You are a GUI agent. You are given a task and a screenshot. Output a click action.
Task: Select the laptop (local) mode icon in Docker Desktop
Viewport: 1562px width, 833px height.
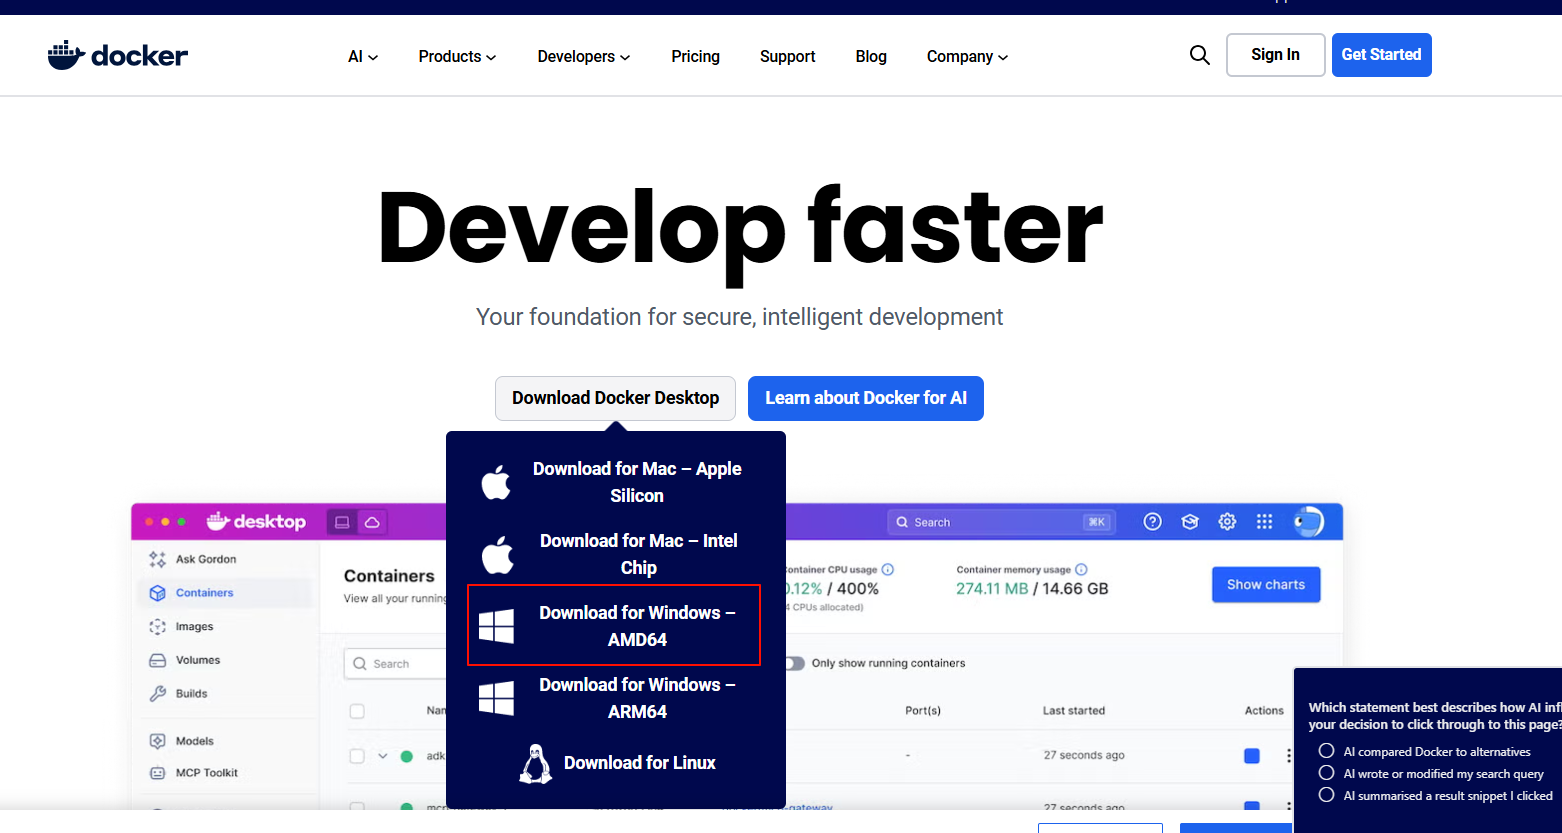[342, 522]
